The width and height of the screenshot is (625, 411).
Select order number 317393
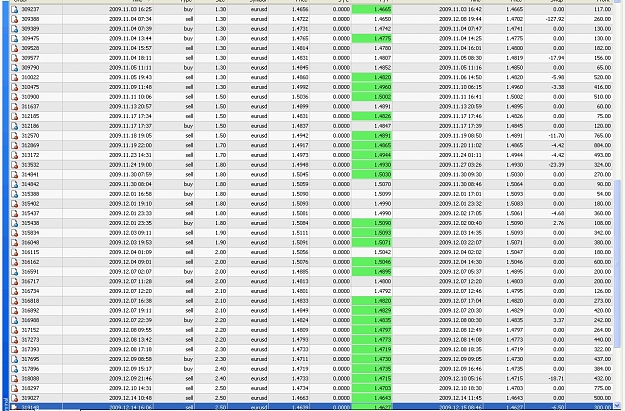pyautogui.click(x=30, y=350)
